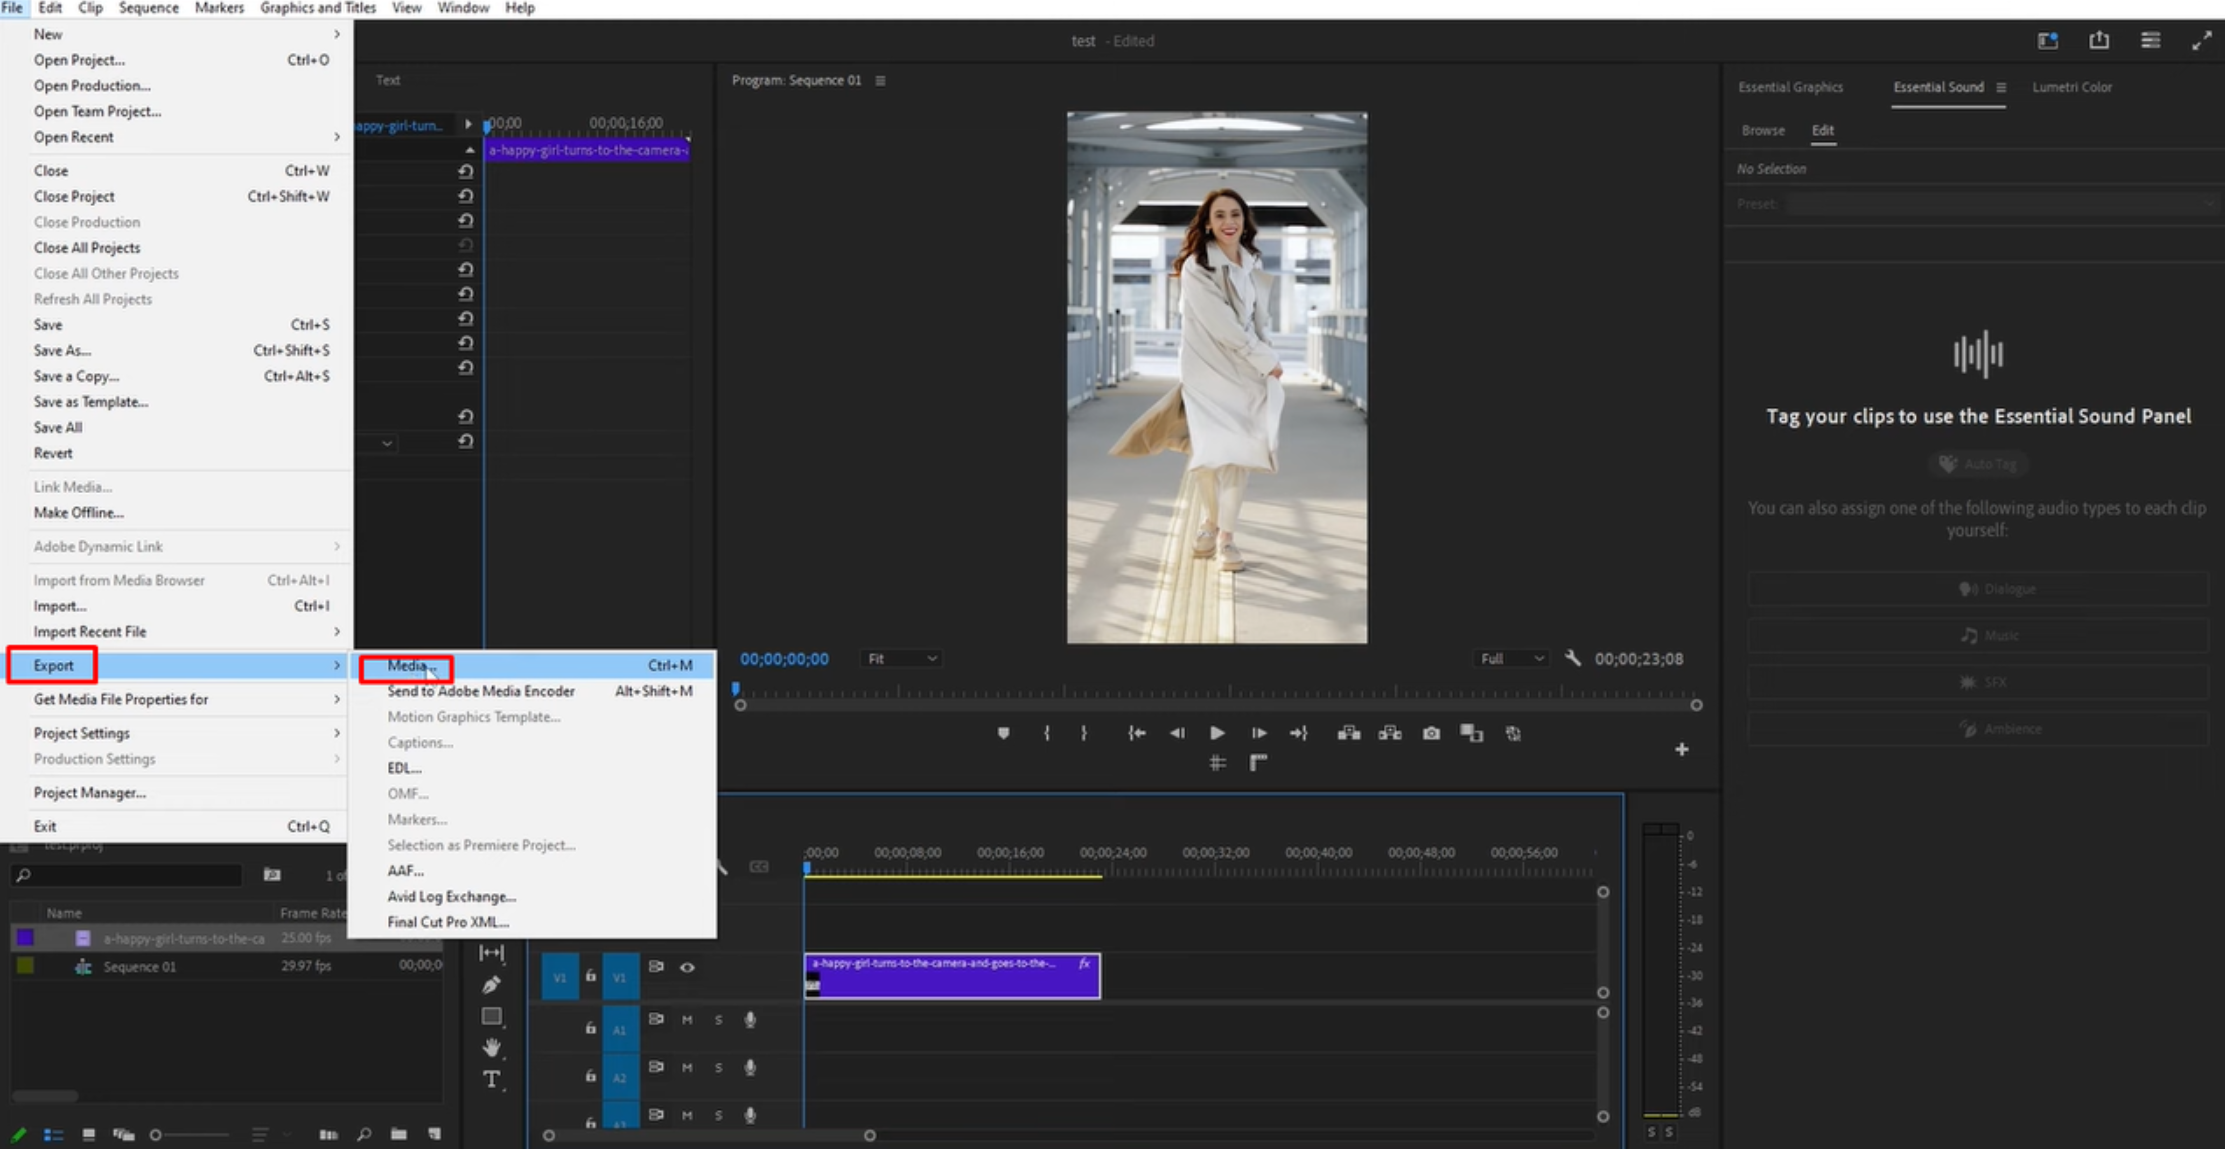
Task: Select the Pen tool in the timeline toolbar
Action: (x=490, y=985)
